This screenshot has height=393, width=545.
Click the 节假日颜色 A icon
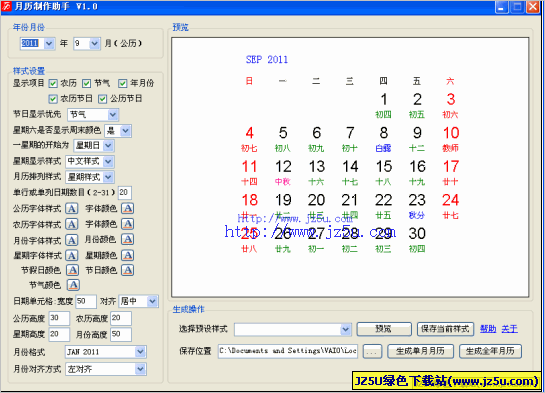click(x=72, y=270)
